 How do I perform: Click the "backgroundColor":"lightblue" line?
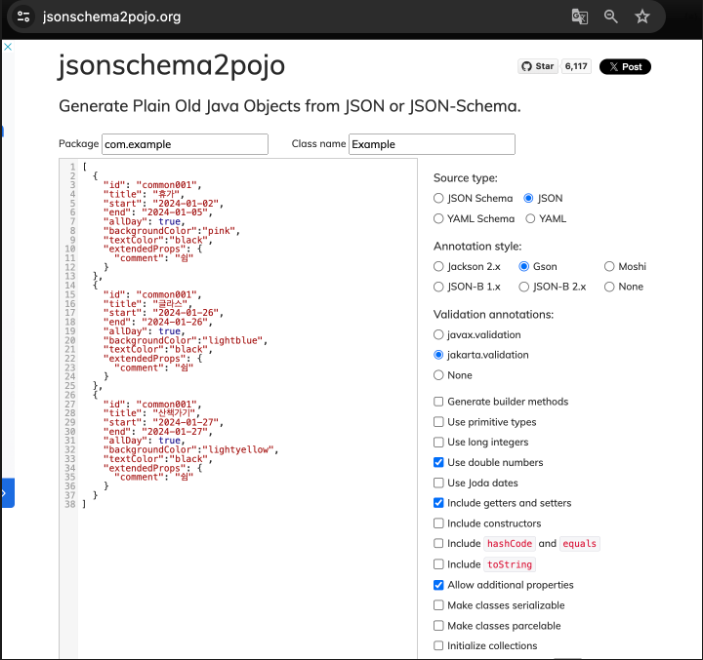coord(185,340)
